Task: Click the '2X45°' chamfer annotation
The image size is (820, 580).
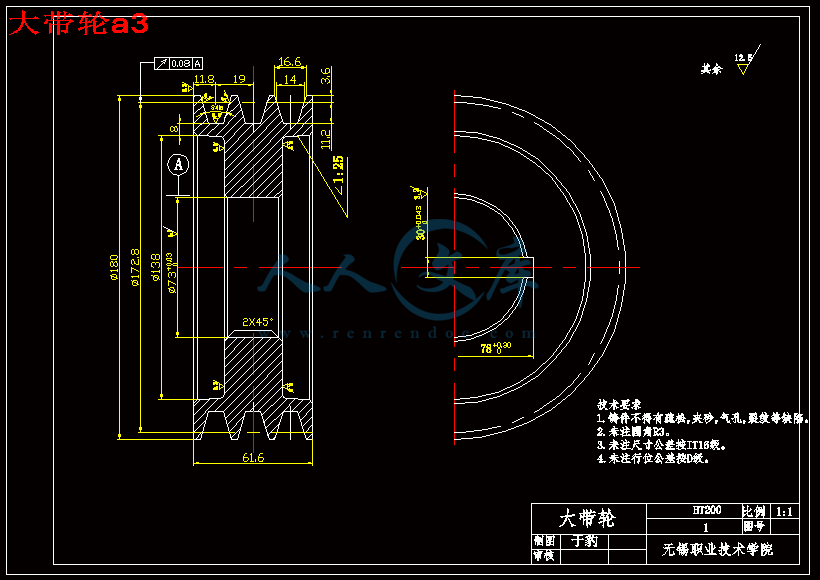Action: [x=258, y=322]
